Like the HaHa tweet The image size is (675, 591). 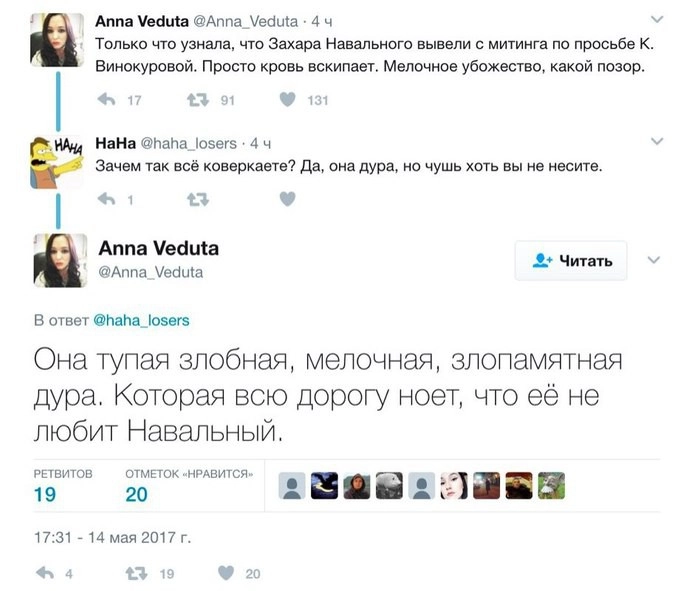click(288, 198)
